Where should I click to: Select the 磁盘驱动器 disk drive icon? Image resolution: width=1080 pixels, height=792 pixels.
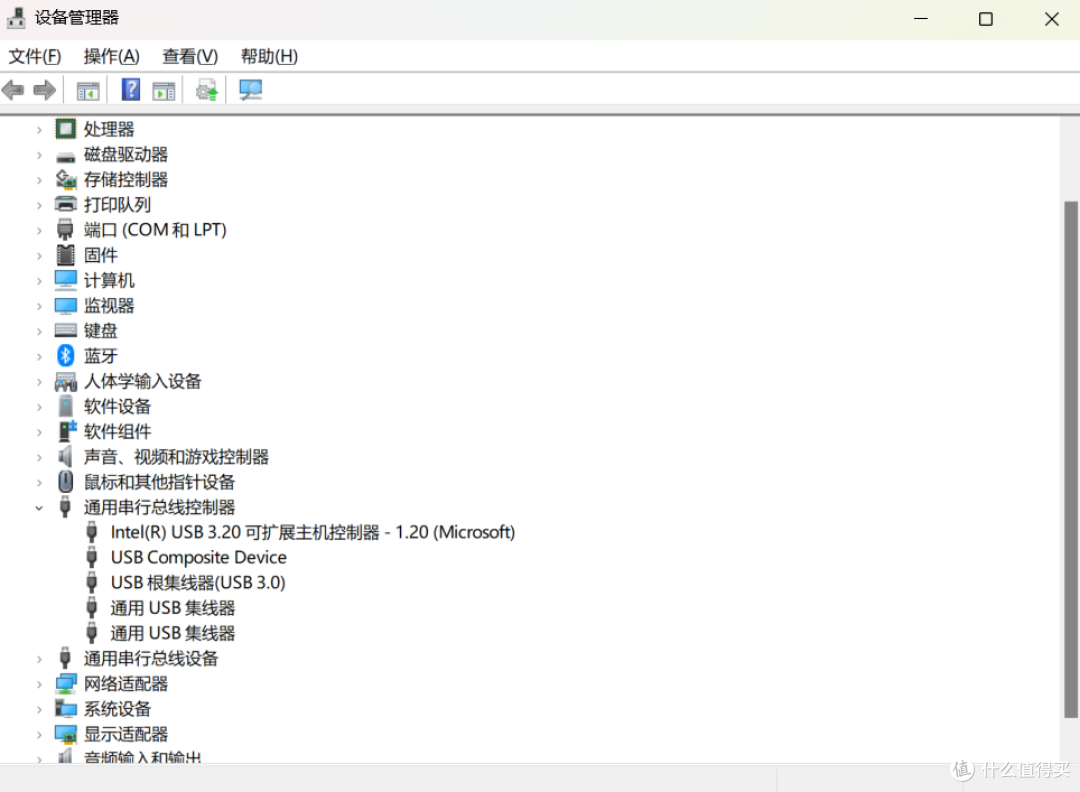[65, 155]
